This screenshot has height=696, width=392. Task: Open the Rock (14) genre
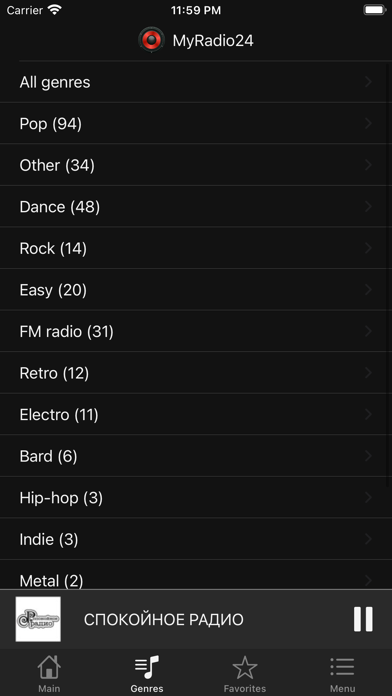(196, 248)
